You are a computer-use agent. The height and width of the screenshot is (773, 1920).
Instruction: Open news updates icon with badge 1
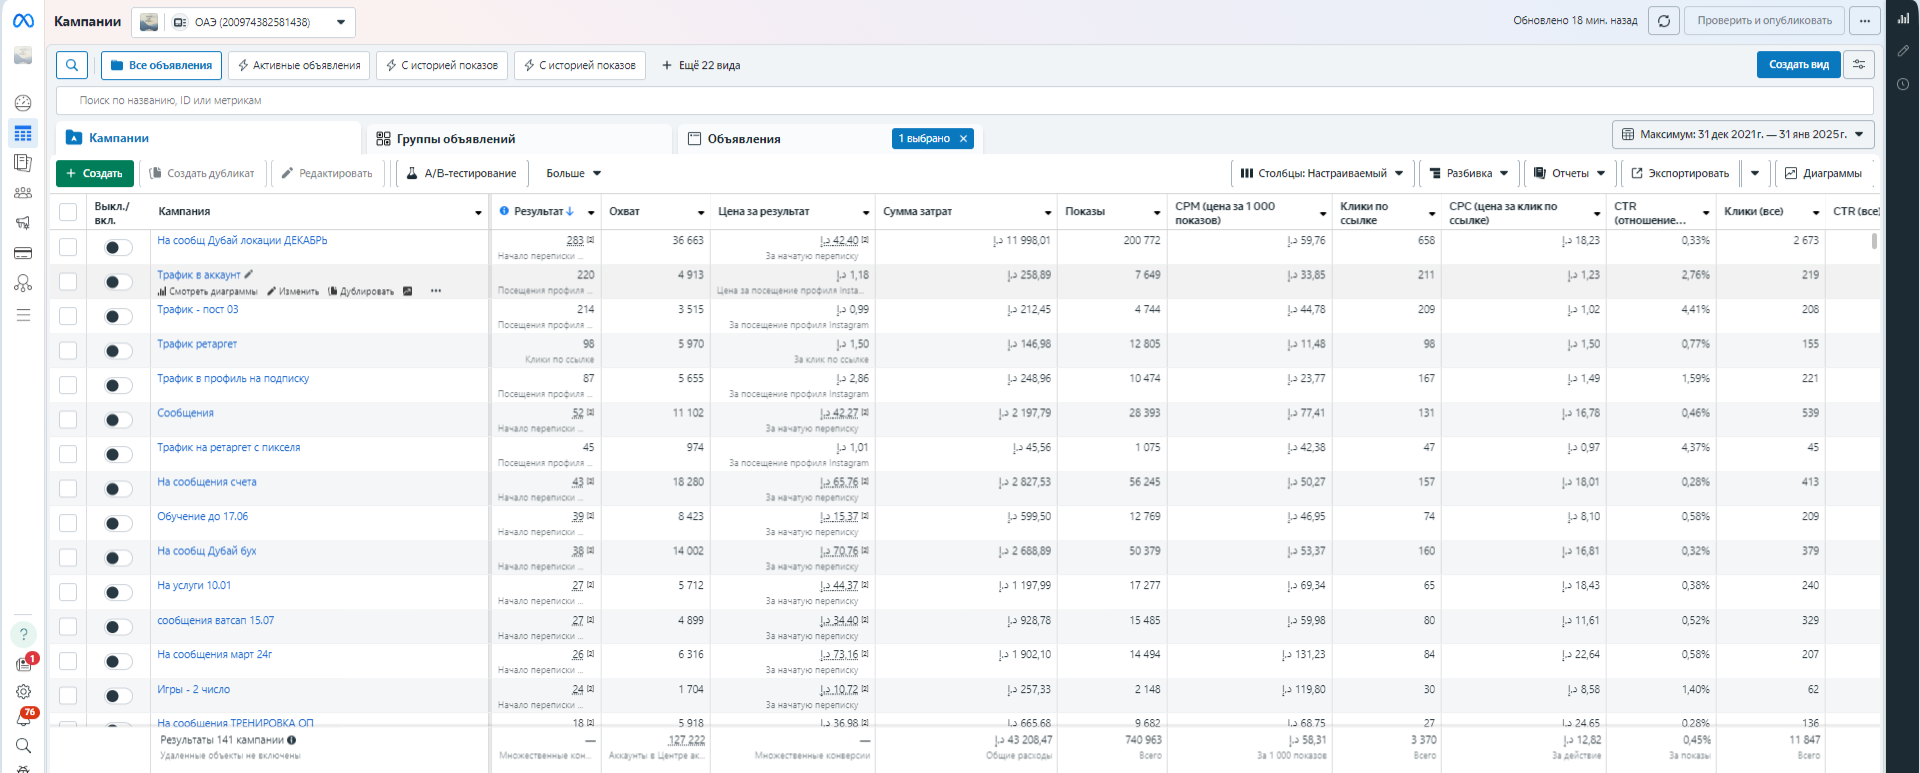23,663
